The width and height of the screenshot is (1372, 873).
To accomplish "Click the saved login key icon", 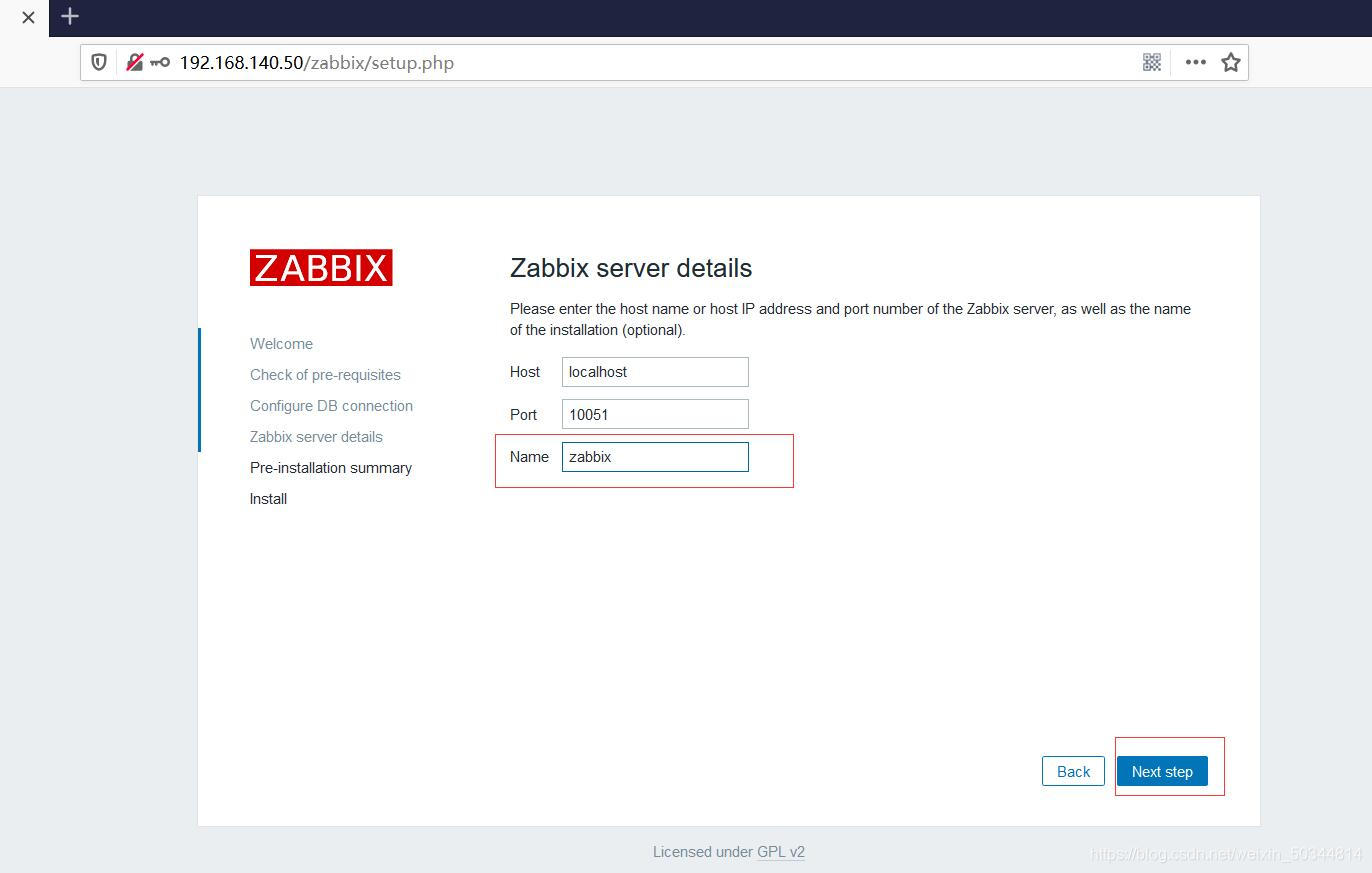I will coord(160,62).
